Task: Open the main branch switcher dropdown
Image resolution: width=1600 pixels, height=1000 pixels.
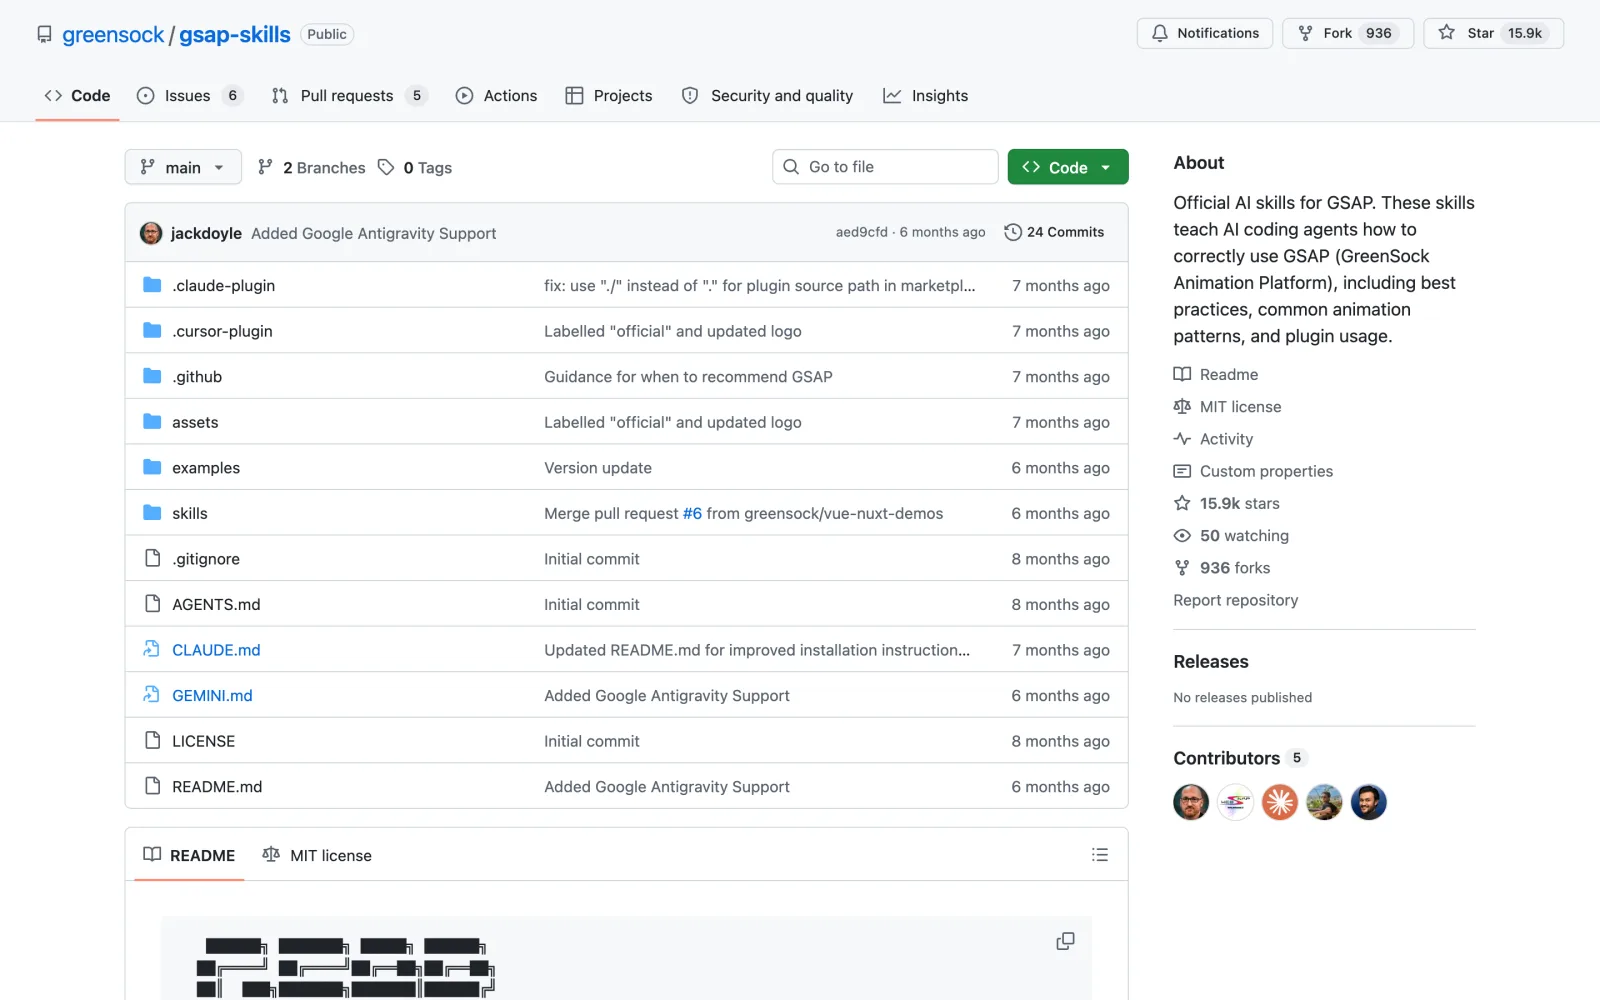Action: coord(183,167)
